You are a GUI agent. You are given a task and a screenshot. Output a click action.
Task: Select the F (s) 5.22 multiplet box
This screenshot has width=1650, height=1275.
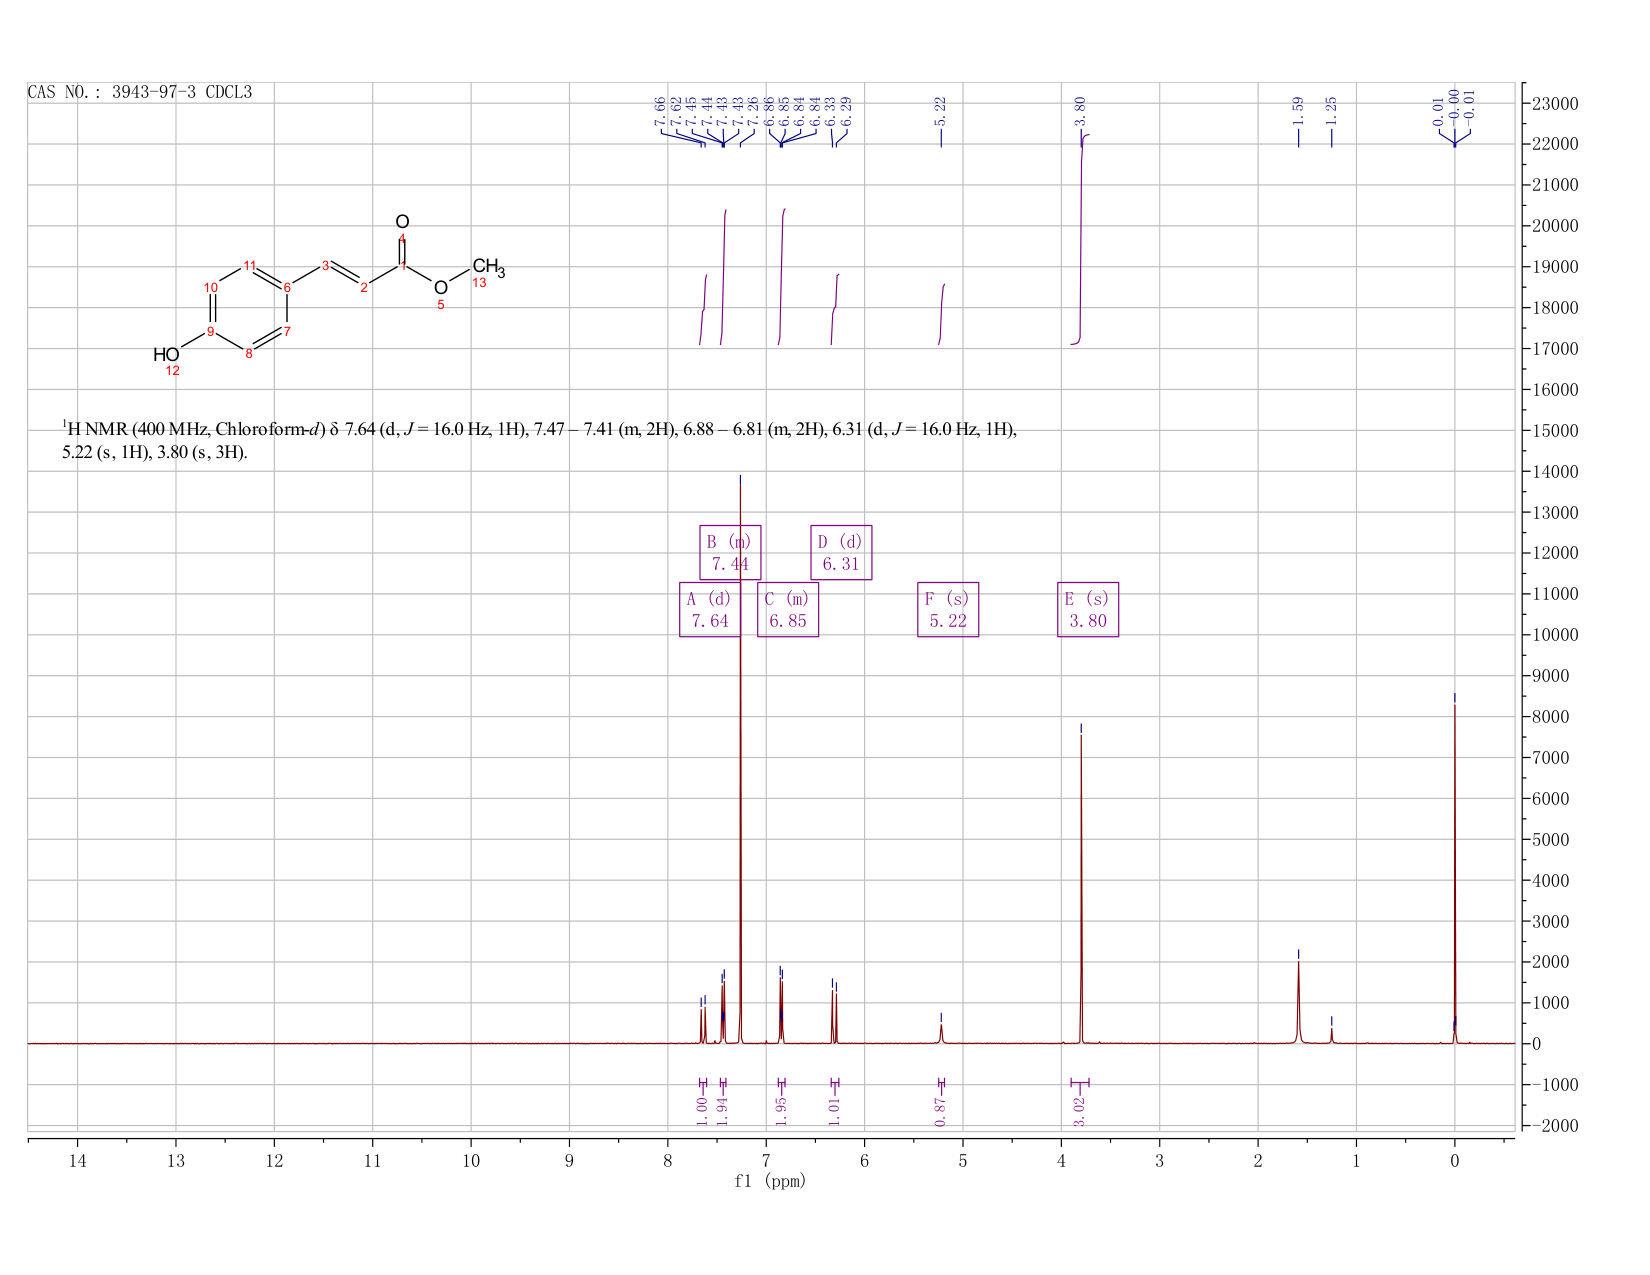[948, 610]
